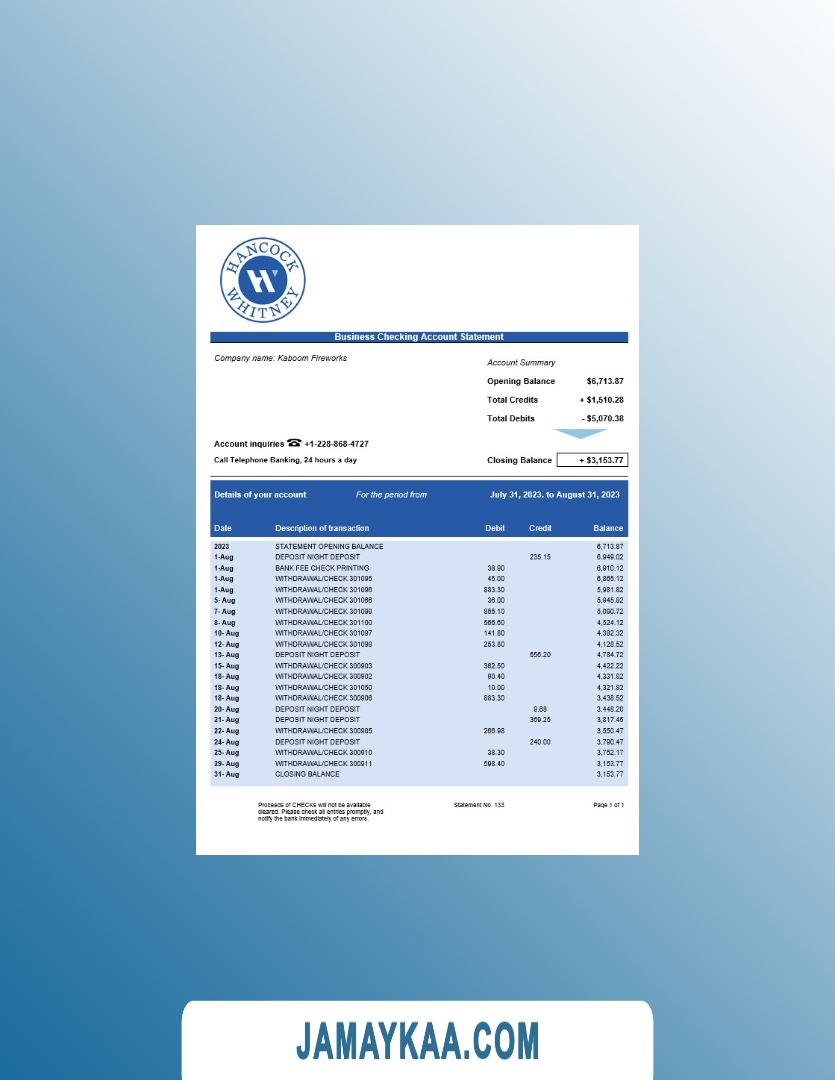
Task: Click the Opening Balance value $6,713.87
Action: pyautogui.click(x=605, y=381)
